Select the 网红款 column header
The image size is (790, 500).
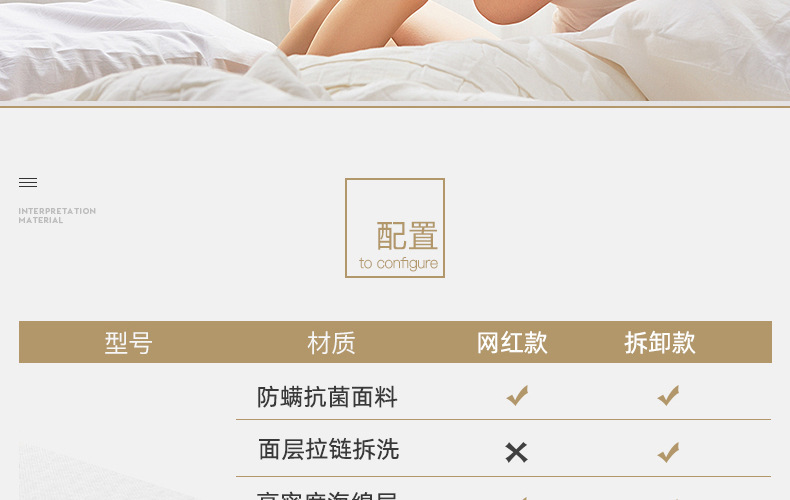[512, 343]
